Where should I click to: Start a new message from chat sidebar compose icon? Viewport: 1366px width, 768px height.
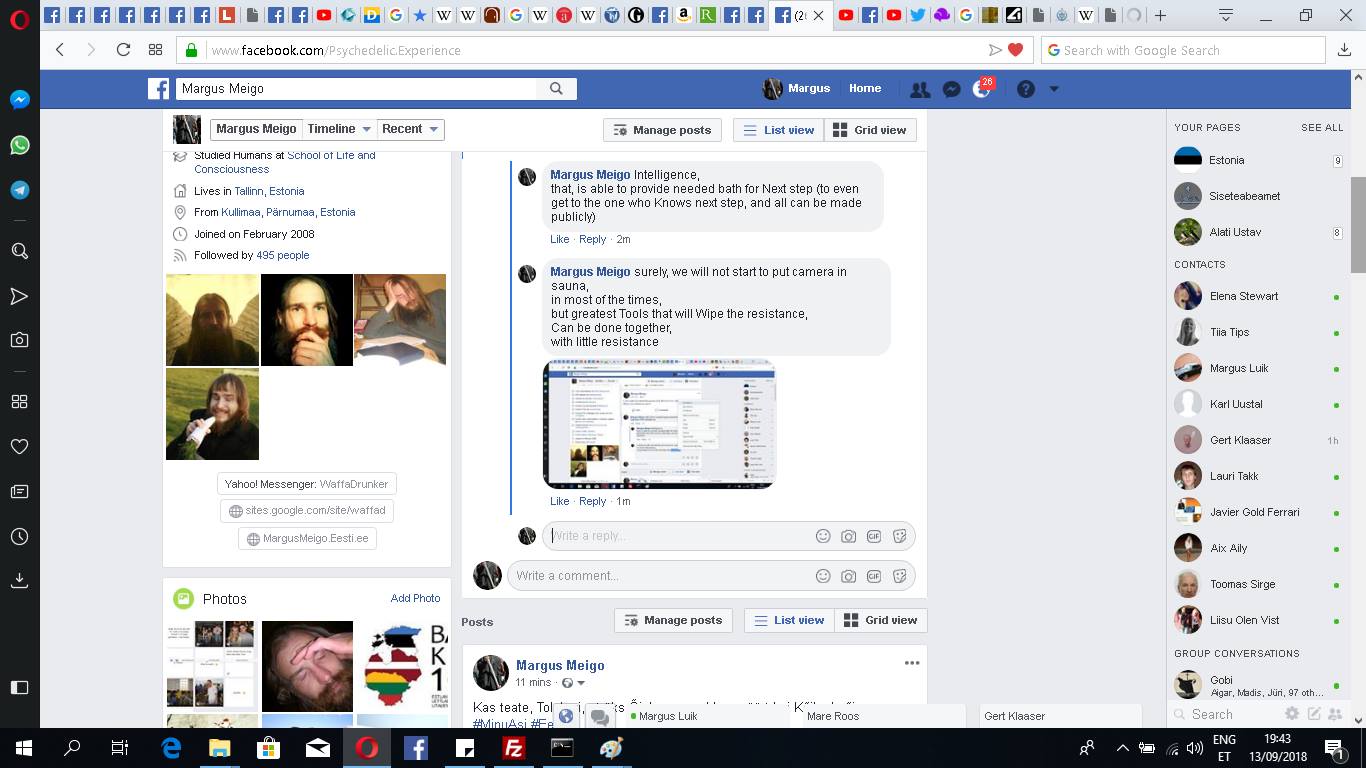click(x=1314, y=714)
